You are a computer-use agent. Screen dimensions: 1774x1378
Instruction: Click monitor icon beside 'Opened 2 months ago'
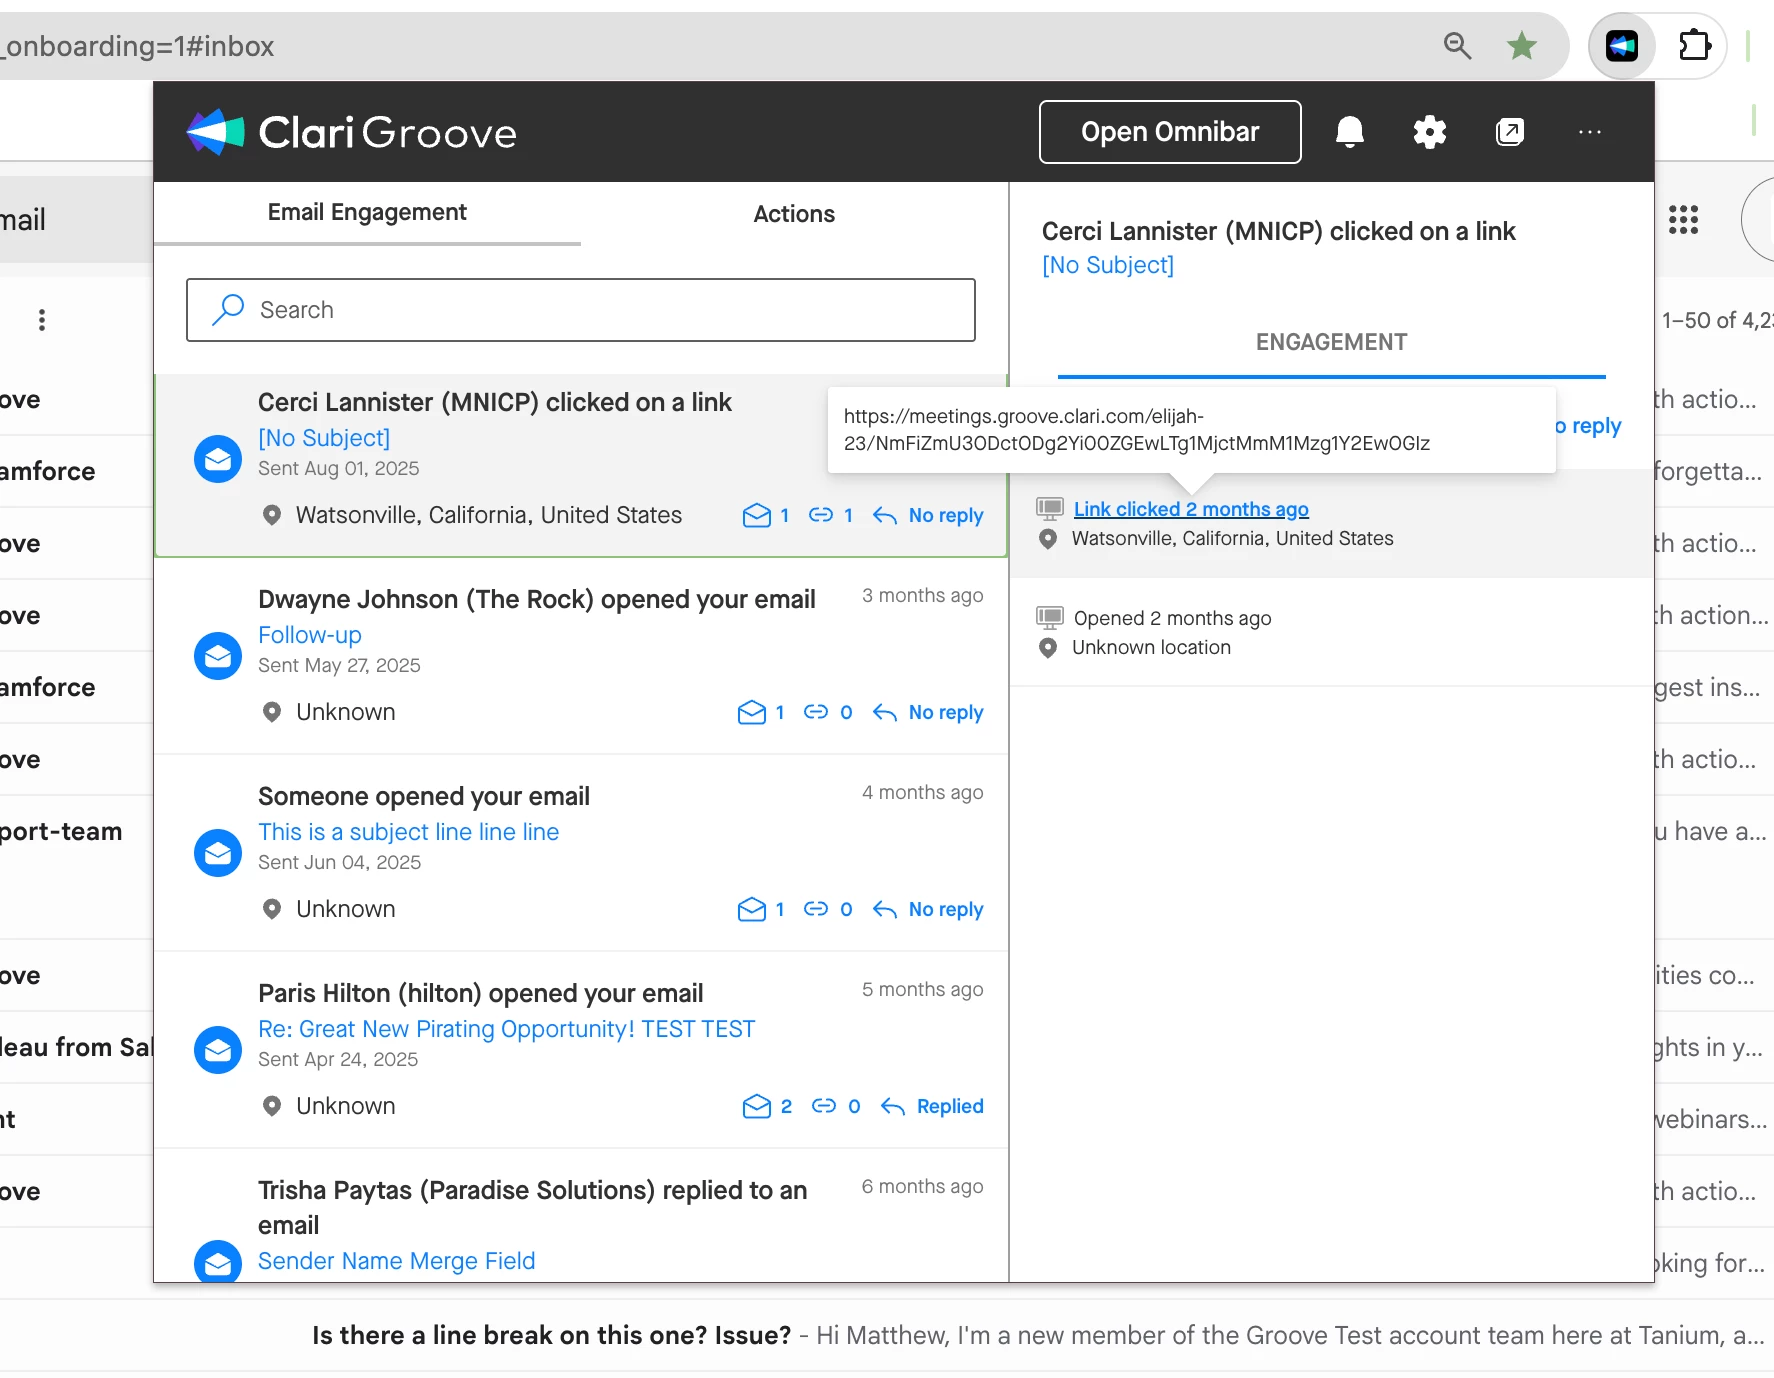[1049, 617]
